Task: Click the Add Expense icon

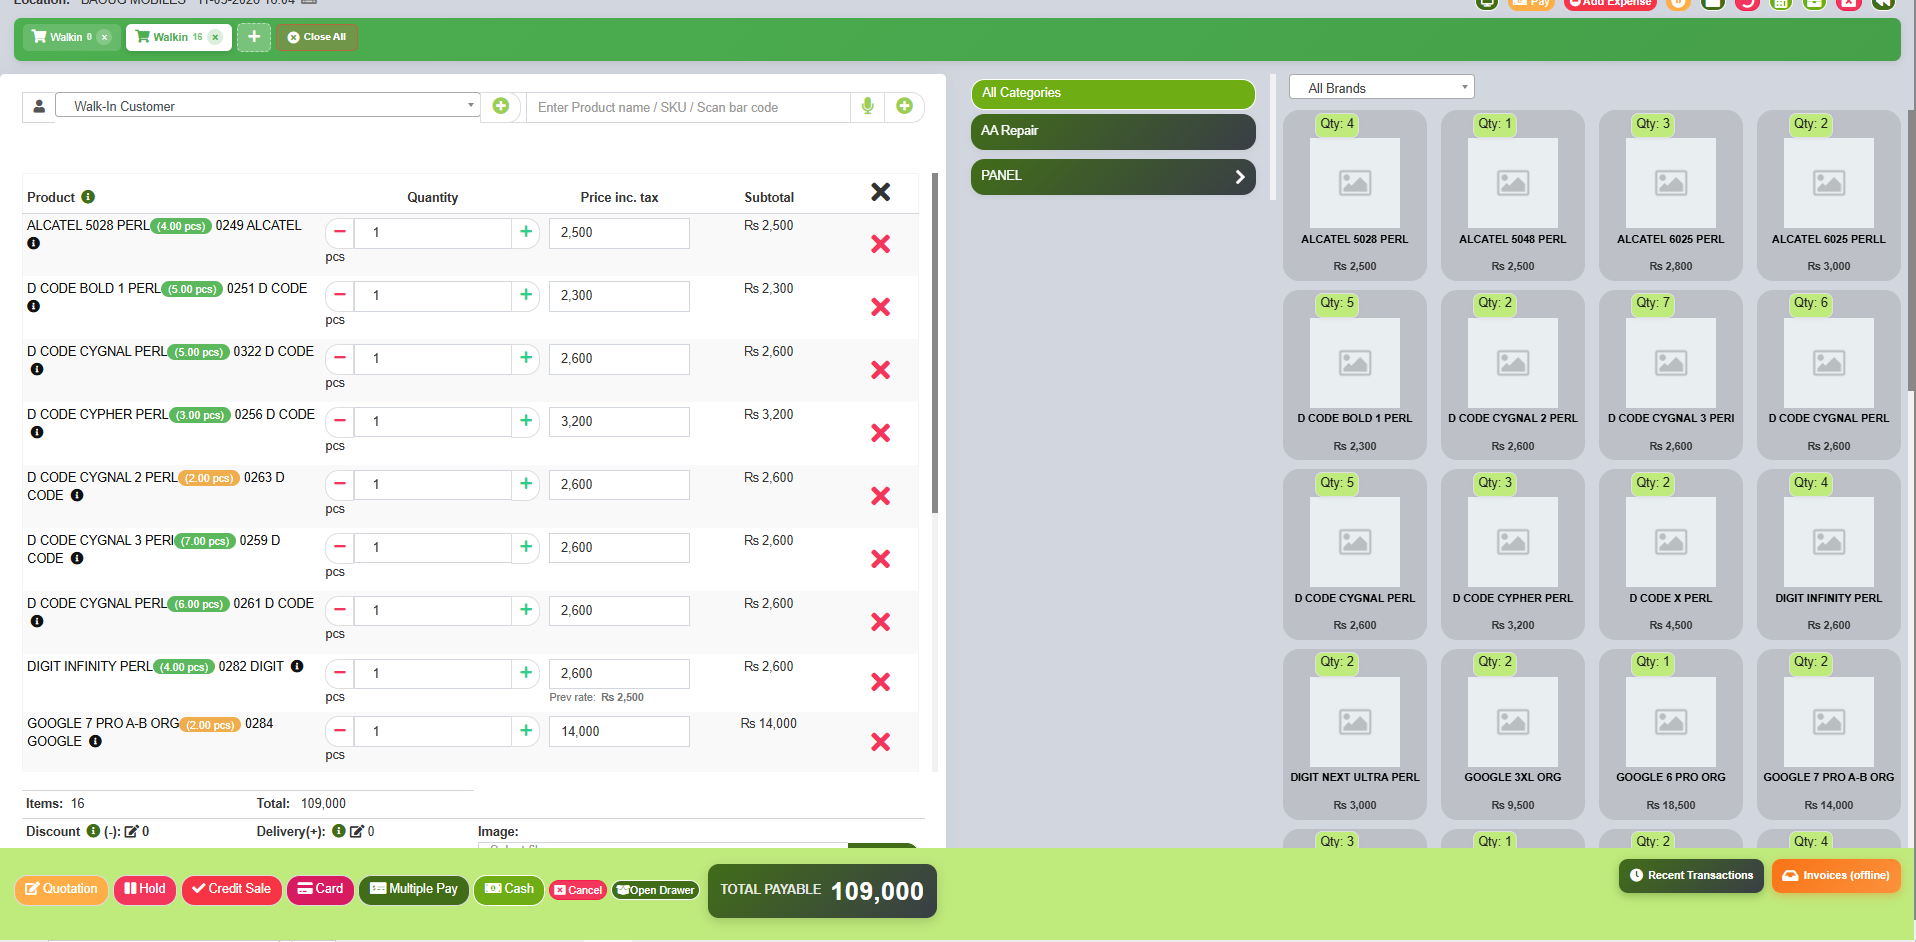Action: click(x=1609, y=5)
